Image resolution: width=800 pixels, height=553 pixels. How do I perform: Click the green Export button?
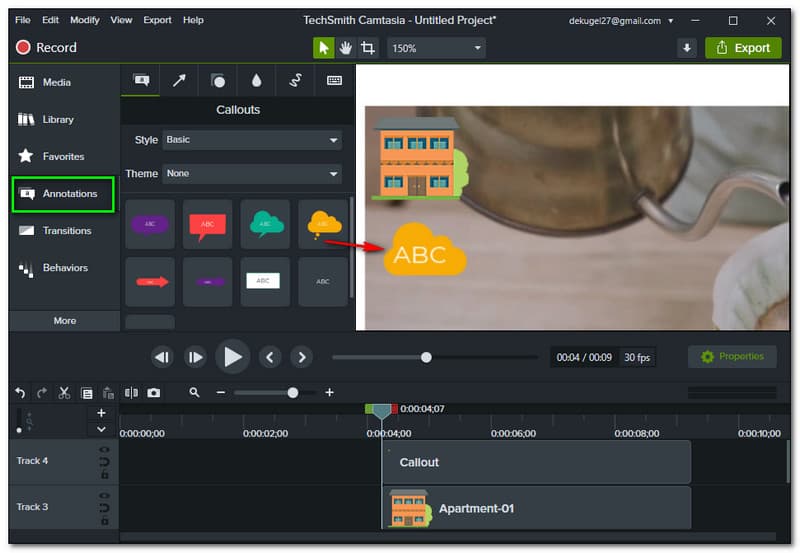point(743,48)
